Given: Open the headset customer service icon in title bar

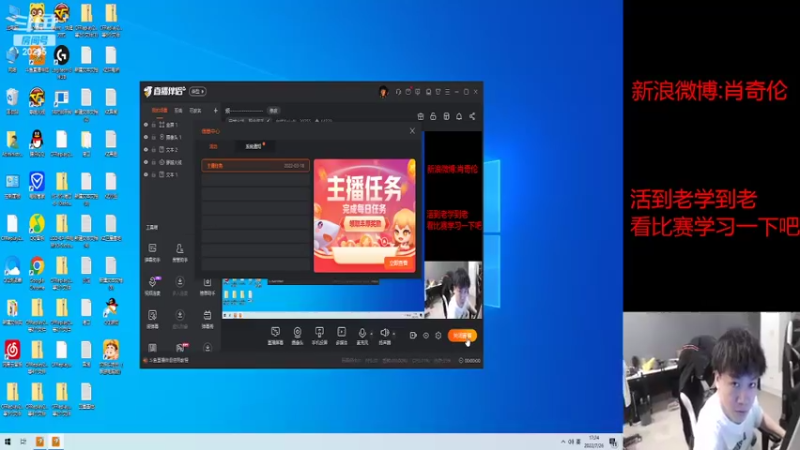Looking at the screenshot, I should tap(398, 92).
